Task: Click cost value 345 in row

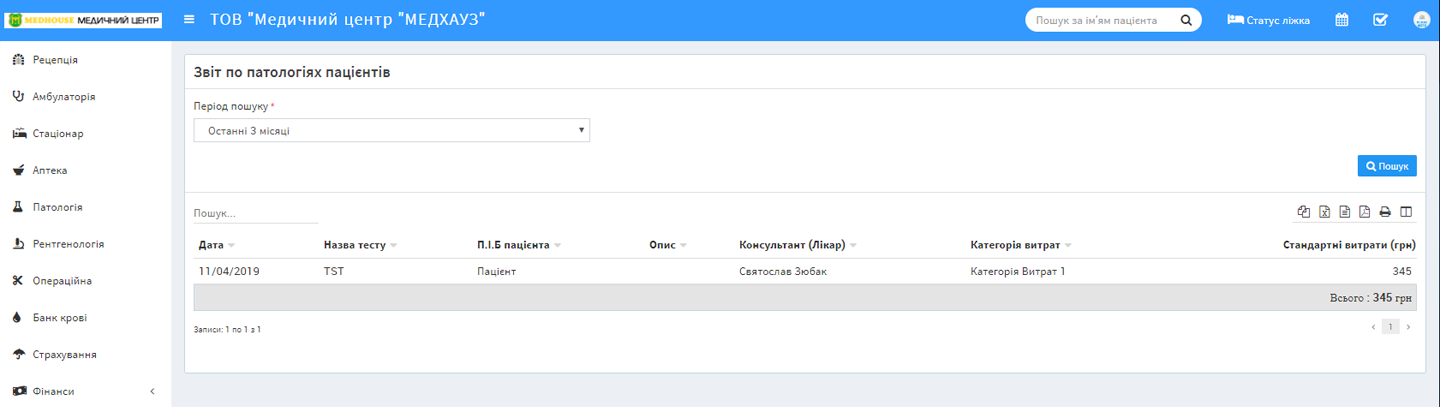Action: click(1402, 271)
